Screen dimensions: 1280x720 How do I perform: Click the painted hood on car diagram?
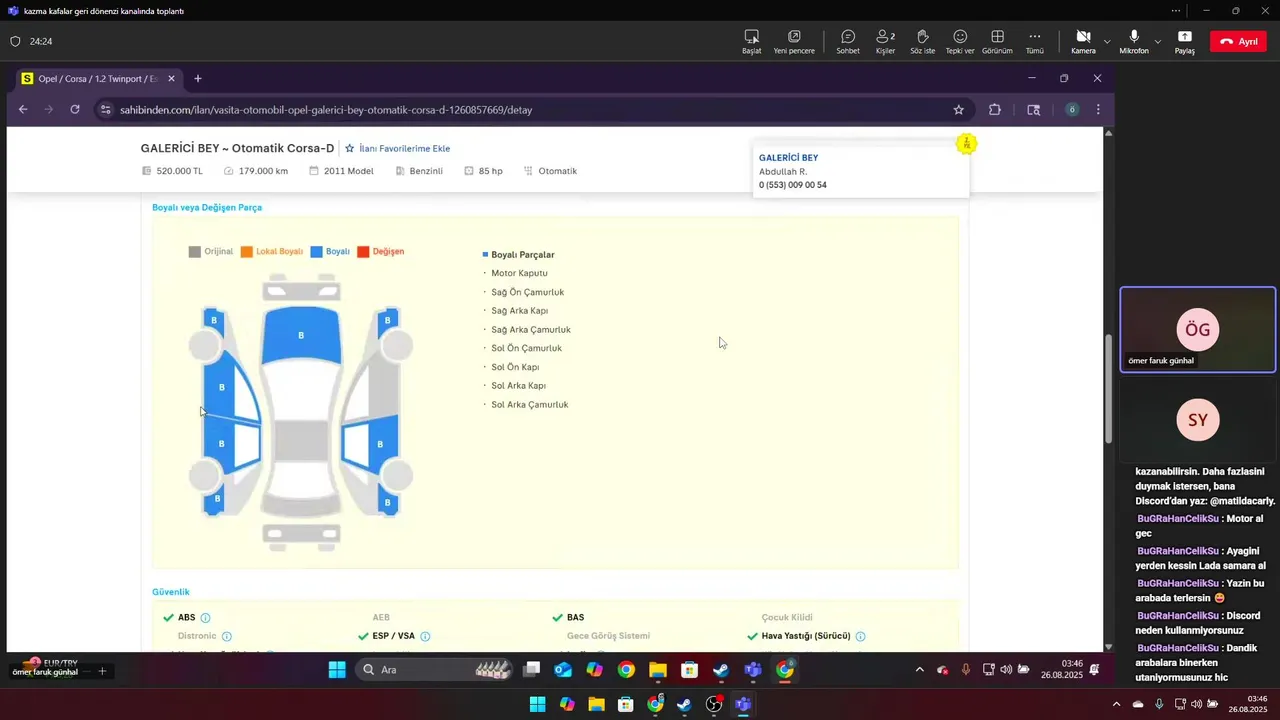coord(301,335)
